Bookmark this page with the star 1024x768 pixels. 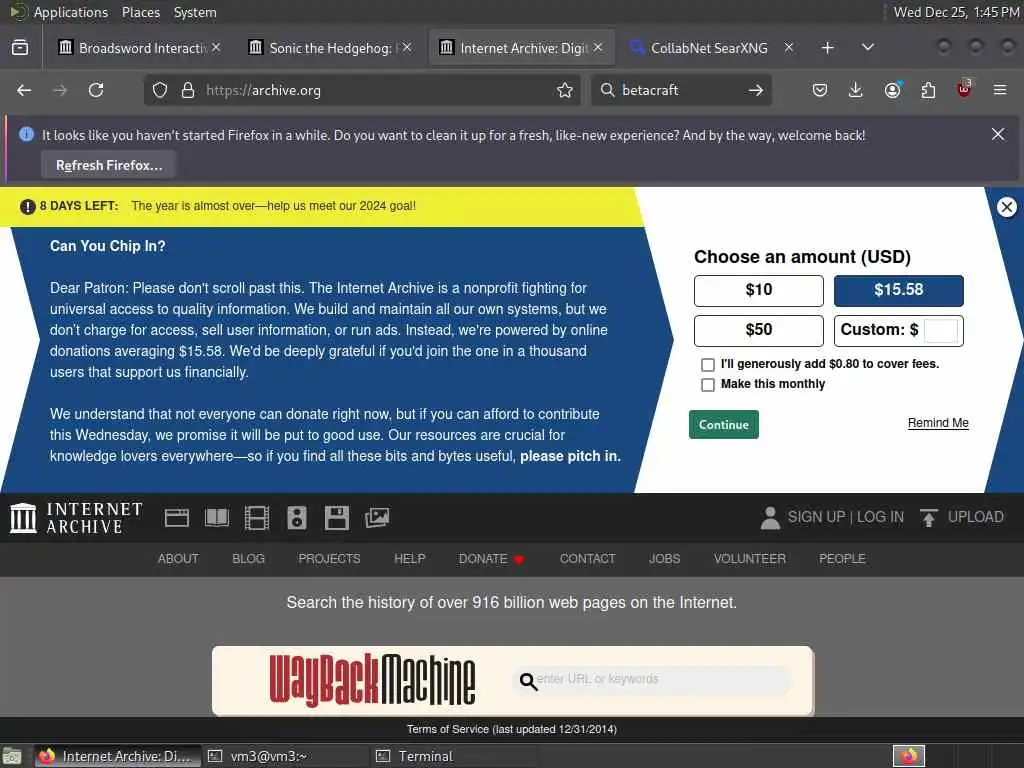565,90
